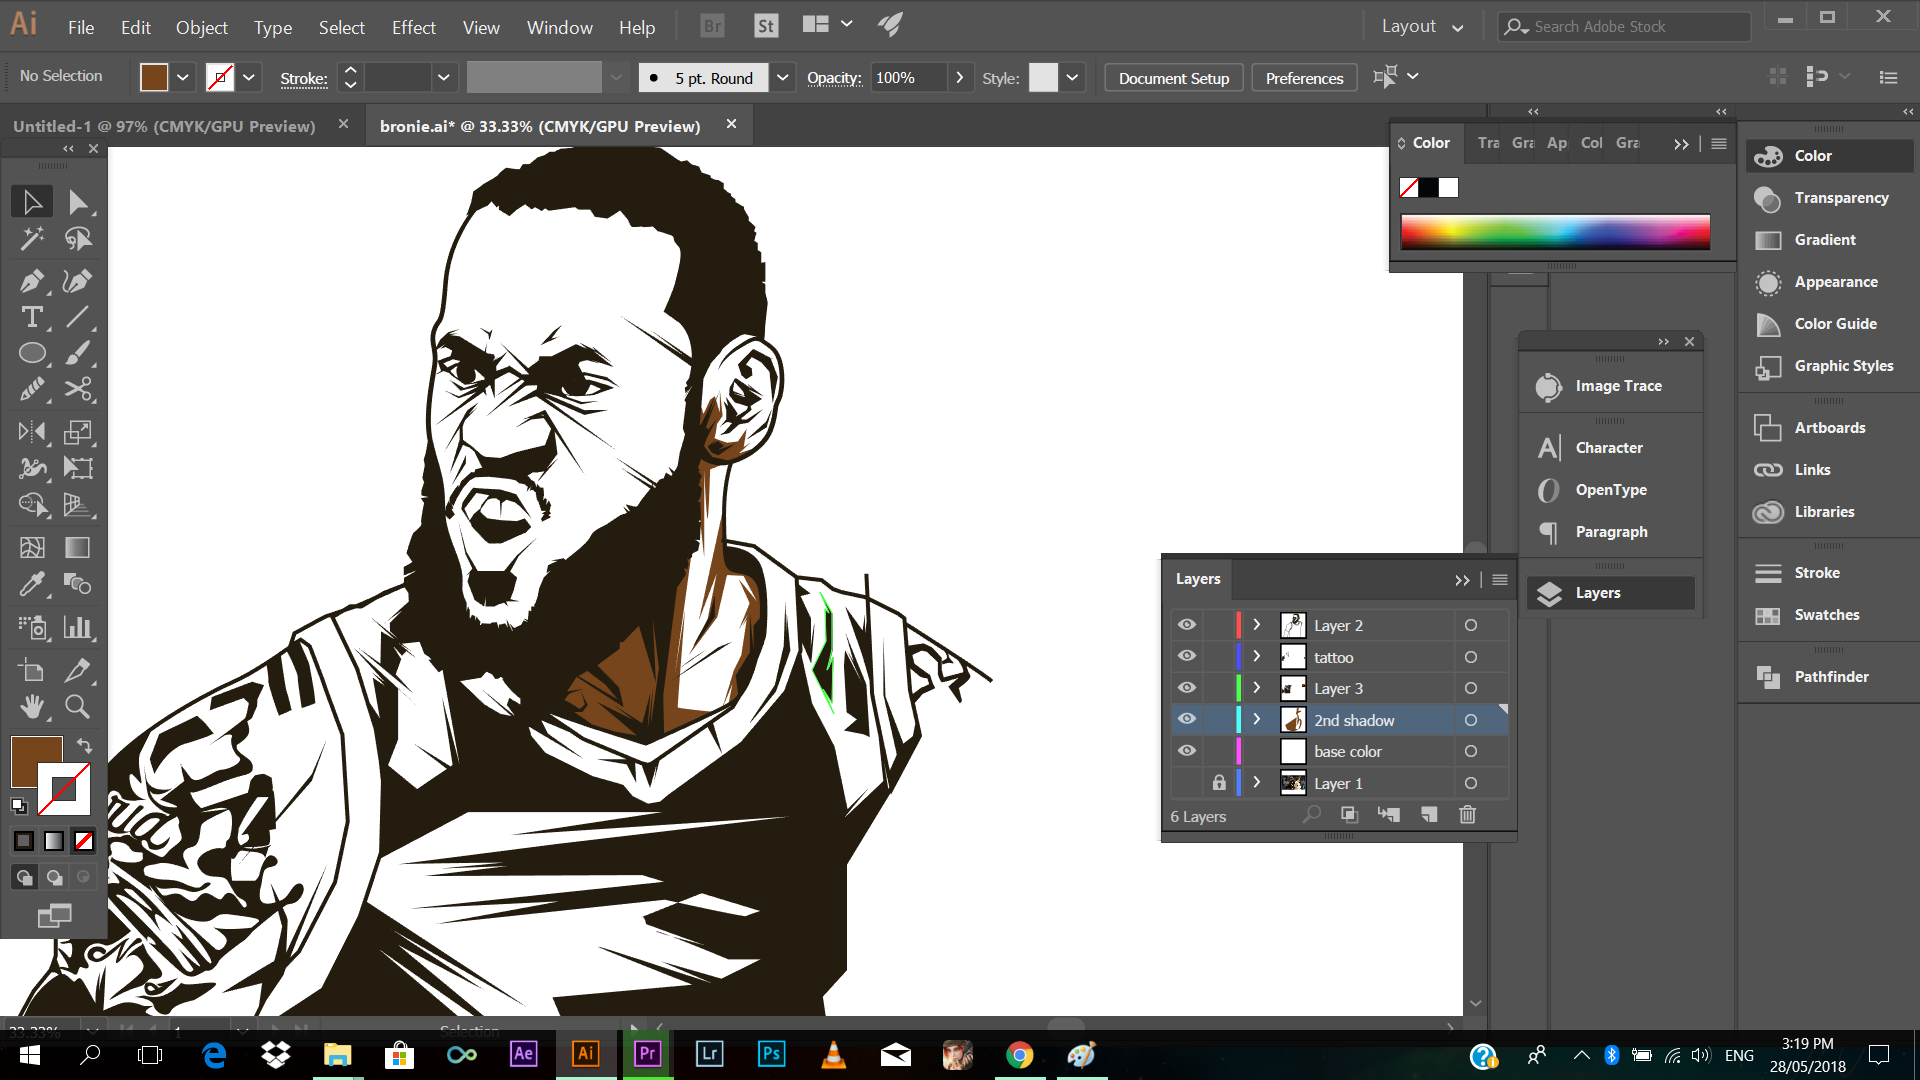This screenshot has height=1080, width=1920.
Task: Select the Type tool
Action: [32, 317]
